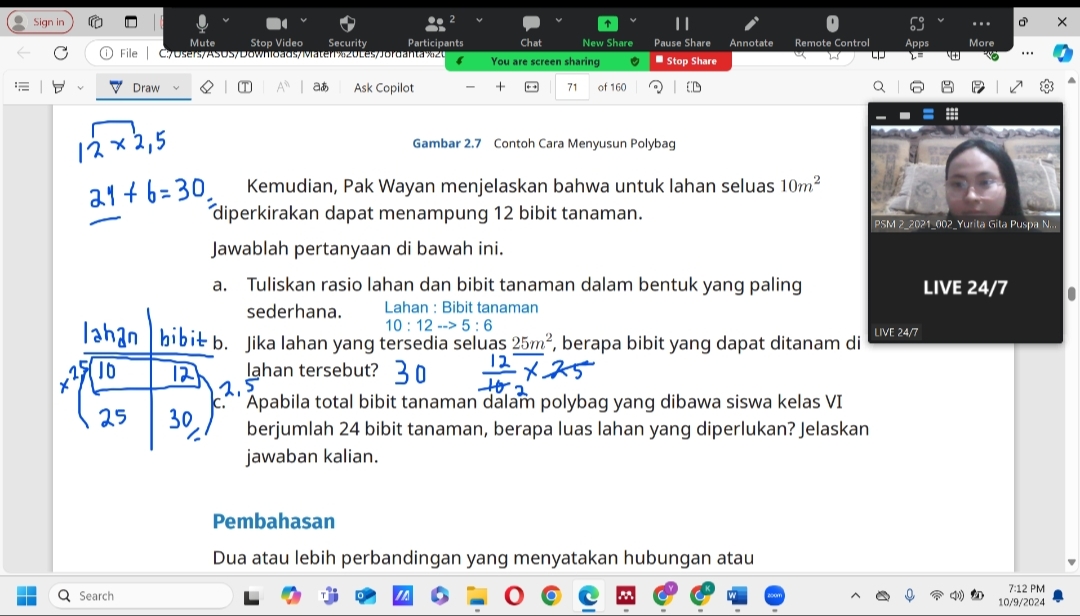Open Zoom from the taskbar
This screenshot has height=616, width=1080.
774,595
